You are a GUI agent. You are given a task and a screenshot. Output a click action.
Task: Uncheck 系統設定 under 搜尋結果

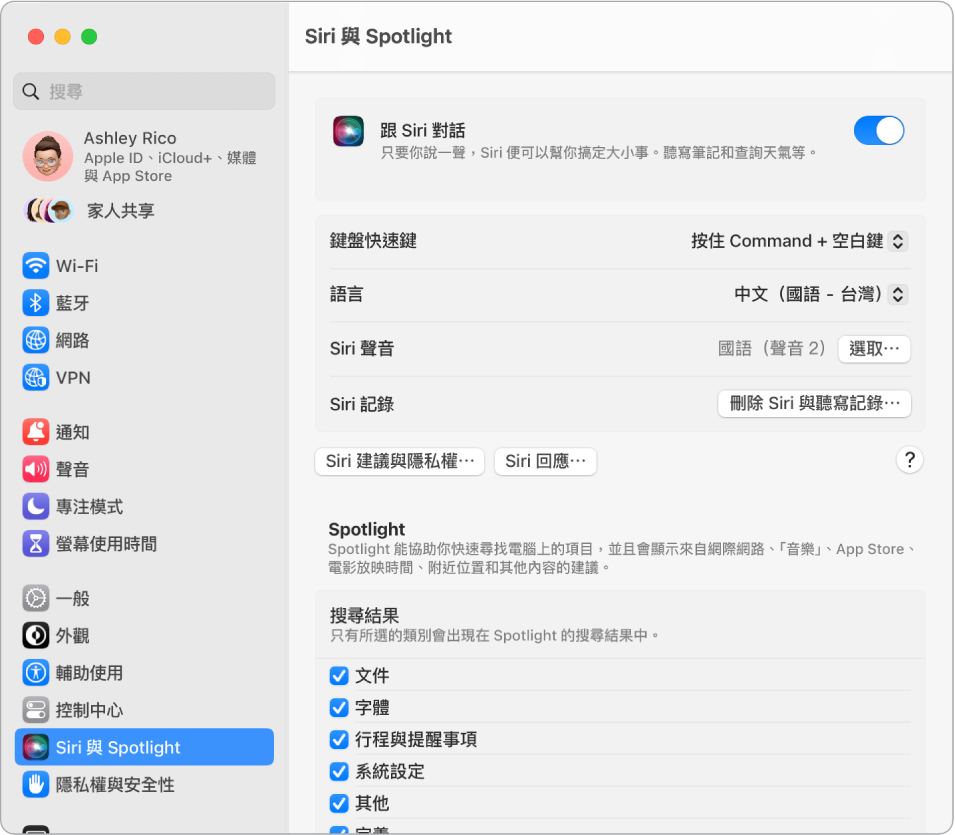click(340, 771)
